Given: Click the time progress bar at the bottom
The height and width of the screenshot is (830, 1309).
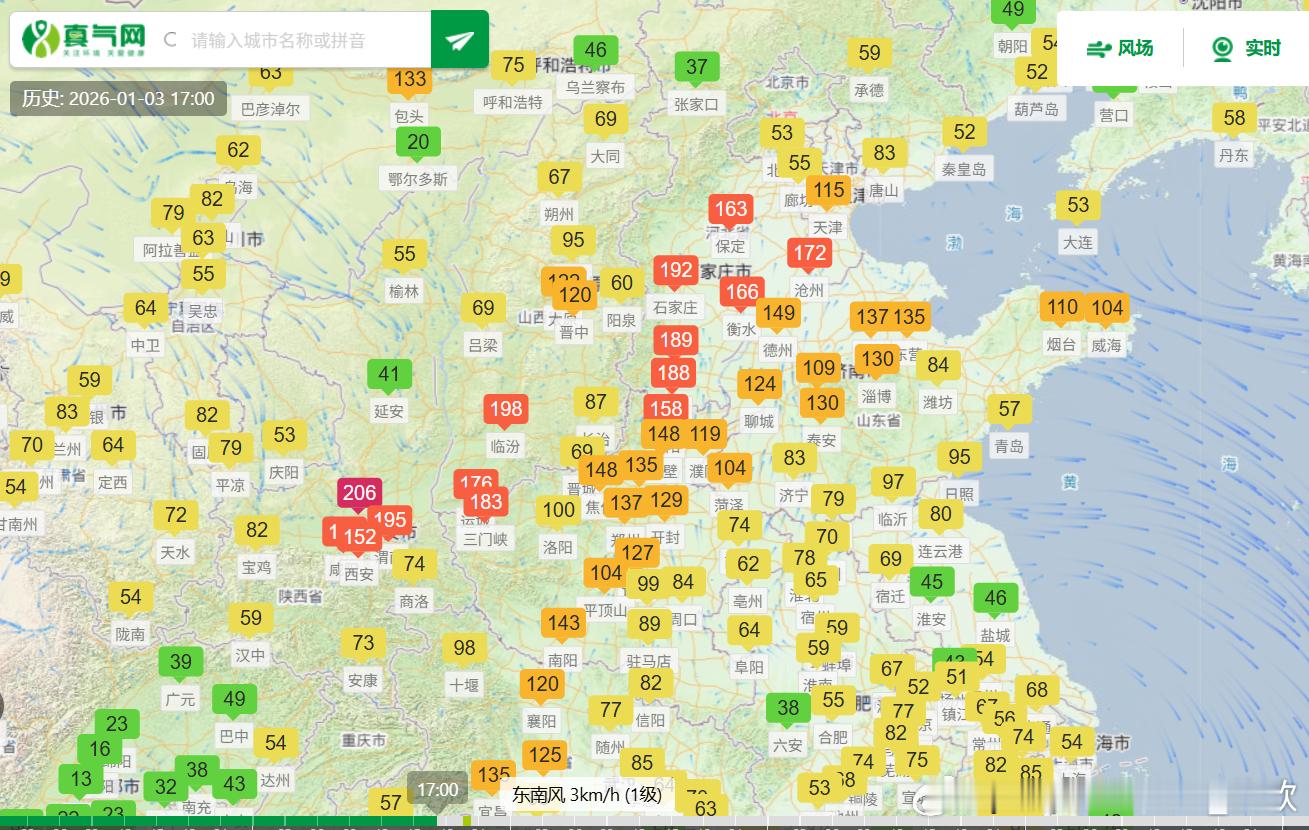Looking at the screenshot, I should coord(654,822).
